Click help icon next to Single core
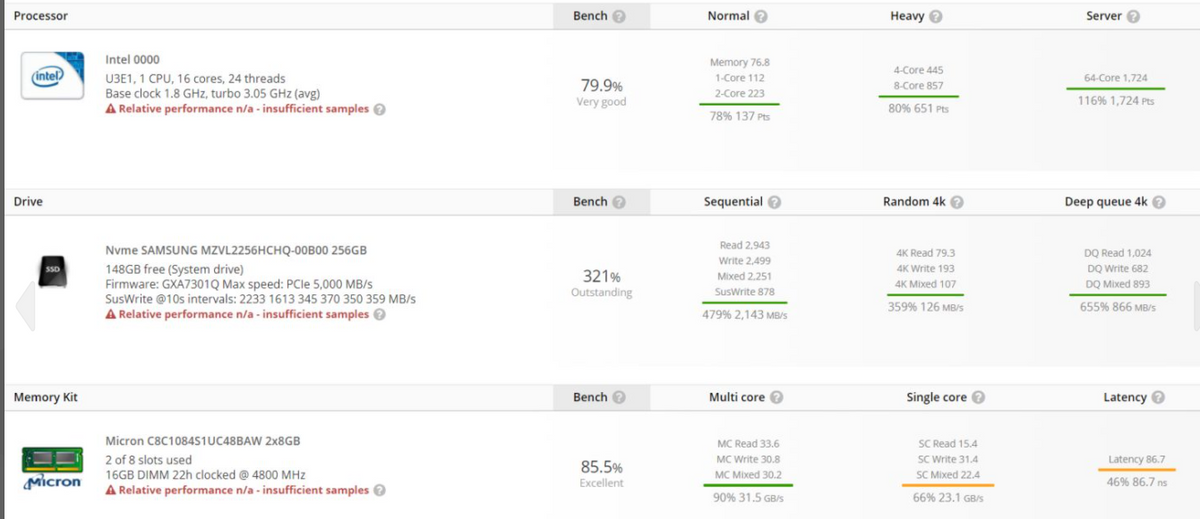 [x=978, y=398]
